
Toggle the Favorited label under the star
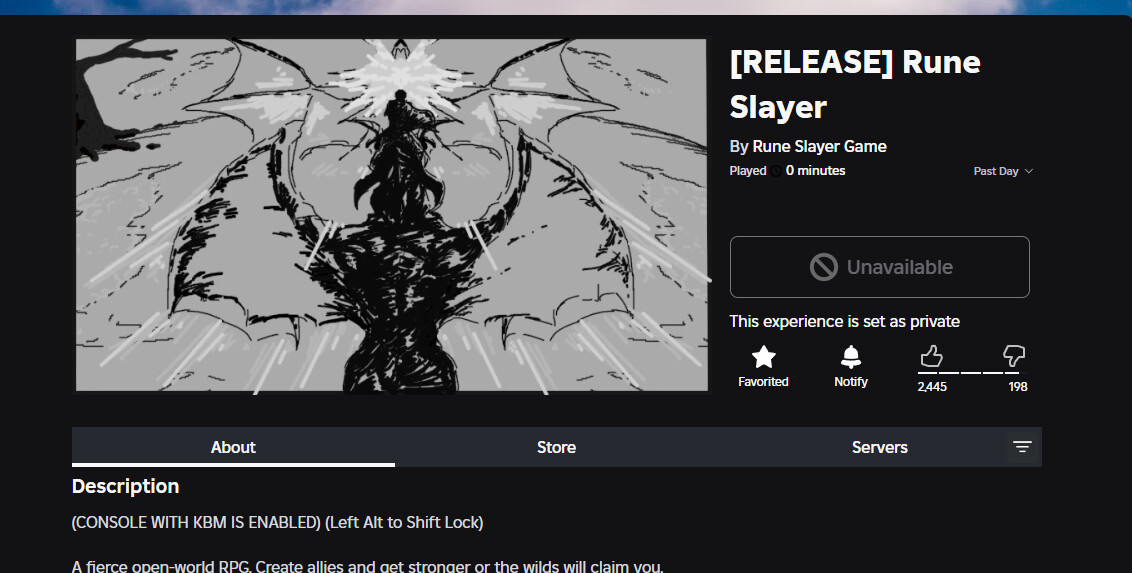pyautogui.click(x=763, y=382)
